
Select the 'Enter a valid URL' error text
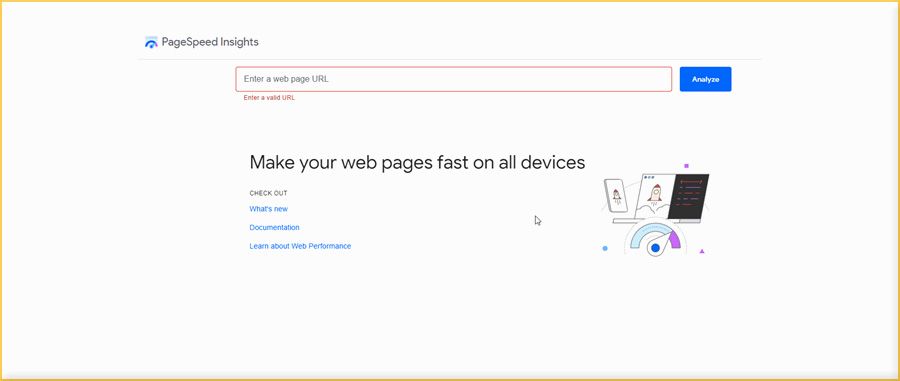click(x=269, y=98)
